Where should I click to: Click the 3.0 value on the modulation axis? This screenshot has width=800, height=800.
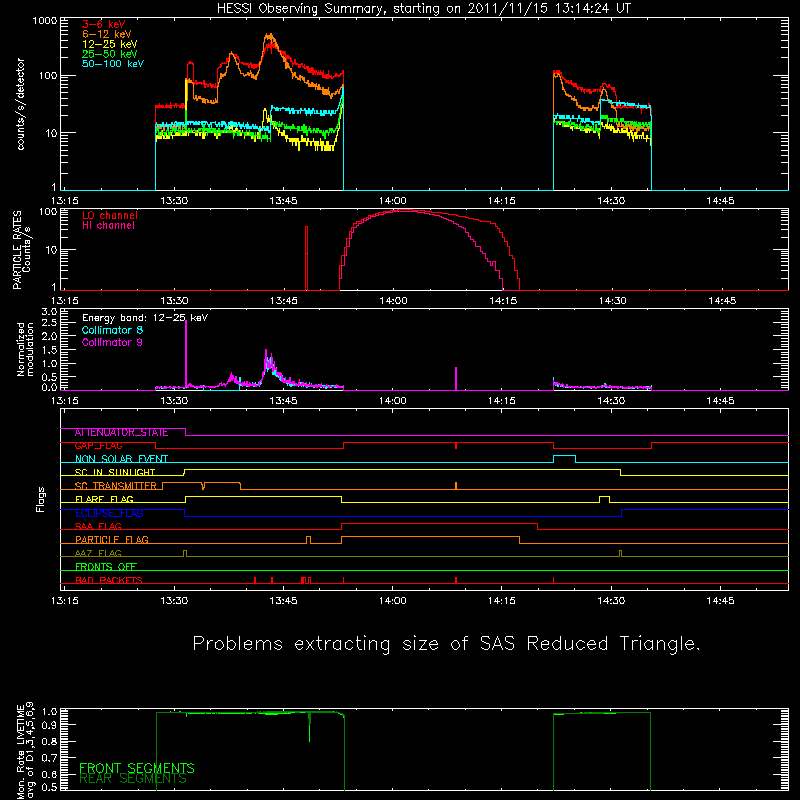point(49,311)
